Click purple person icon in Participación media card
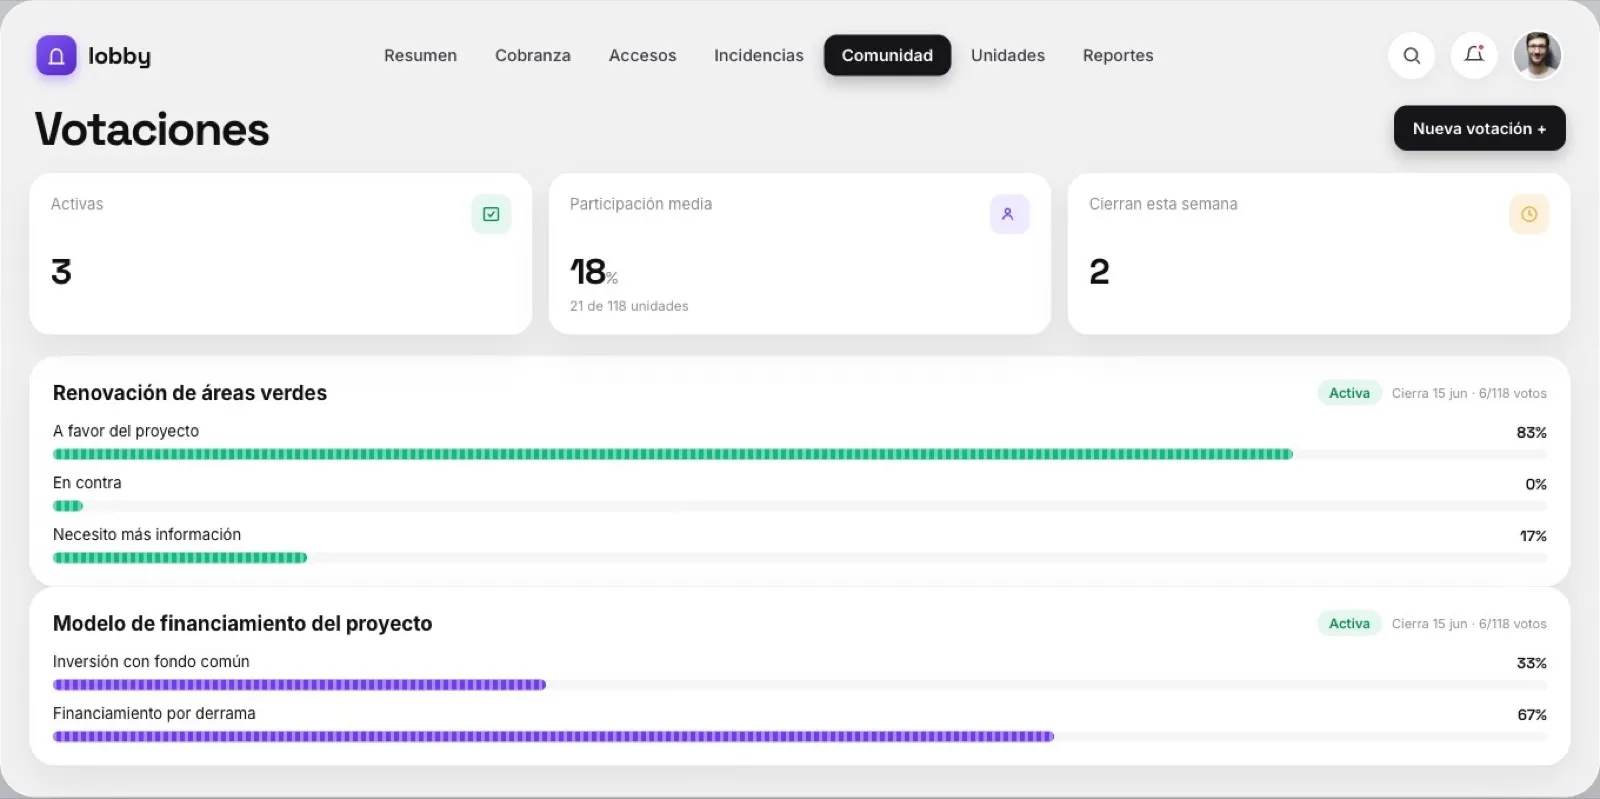The height and width of the screenshot is (799, 1600). point(1009,214)
